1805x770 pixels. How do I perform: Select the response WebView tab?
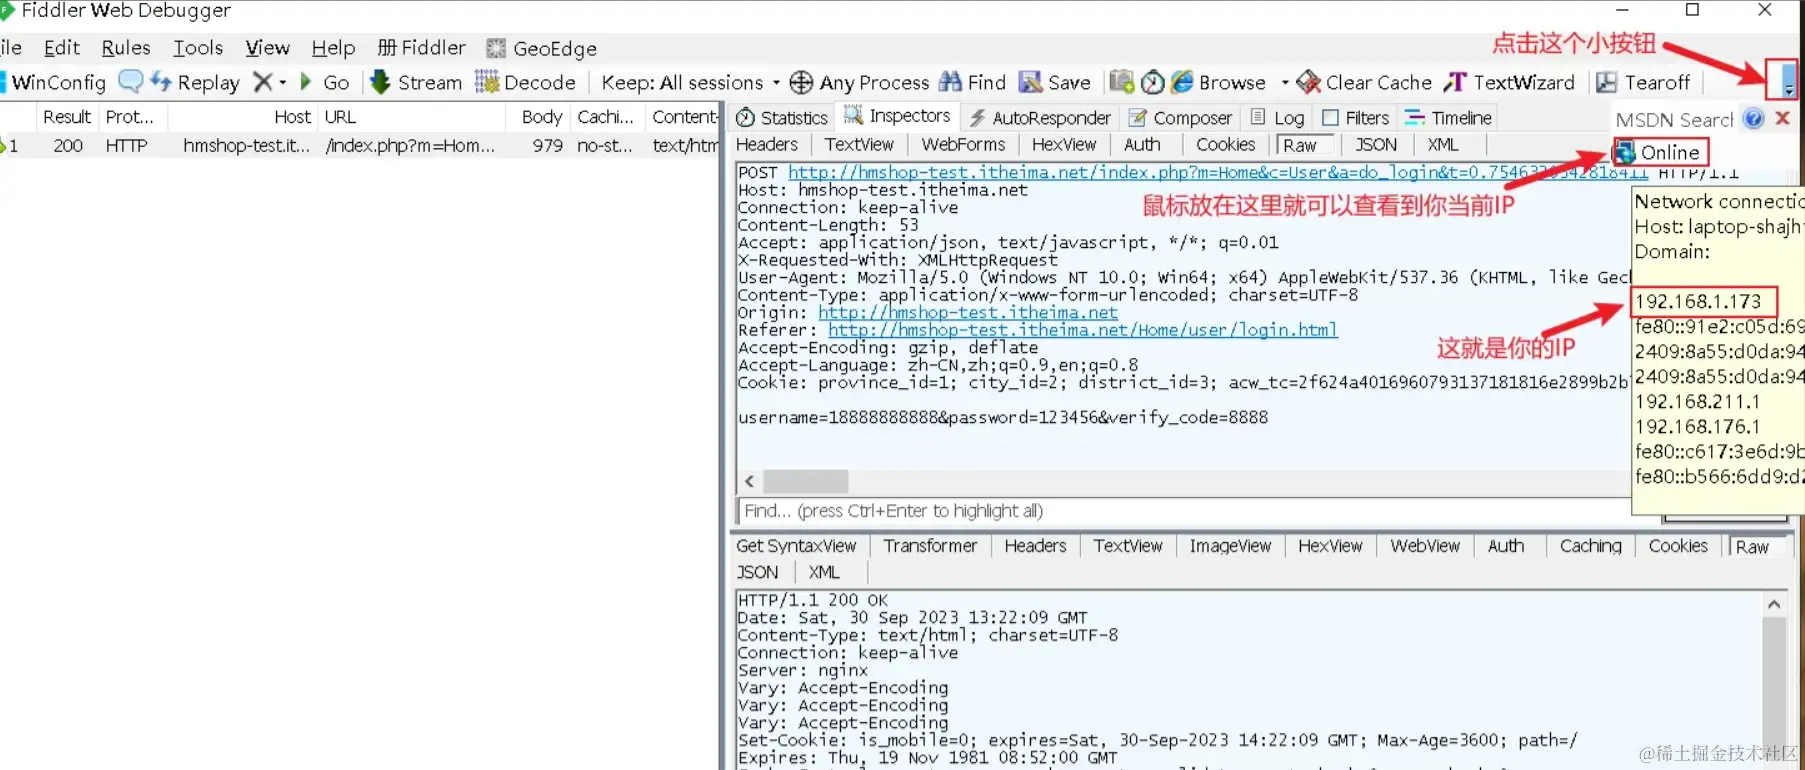pos(1425,545)
